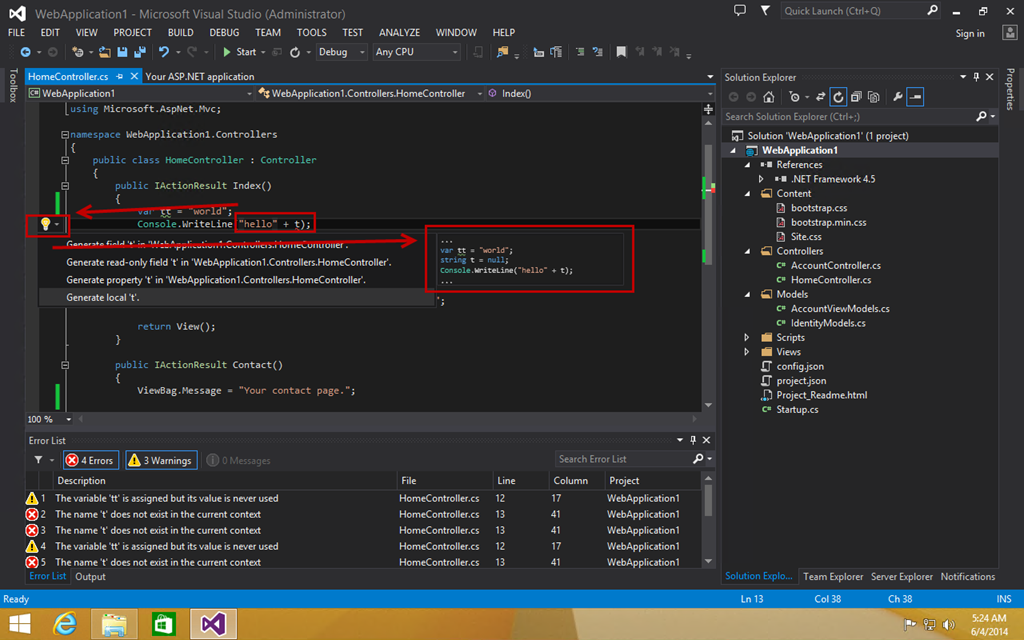Click the Error List filter funnel icon

(x=38, y=460)
